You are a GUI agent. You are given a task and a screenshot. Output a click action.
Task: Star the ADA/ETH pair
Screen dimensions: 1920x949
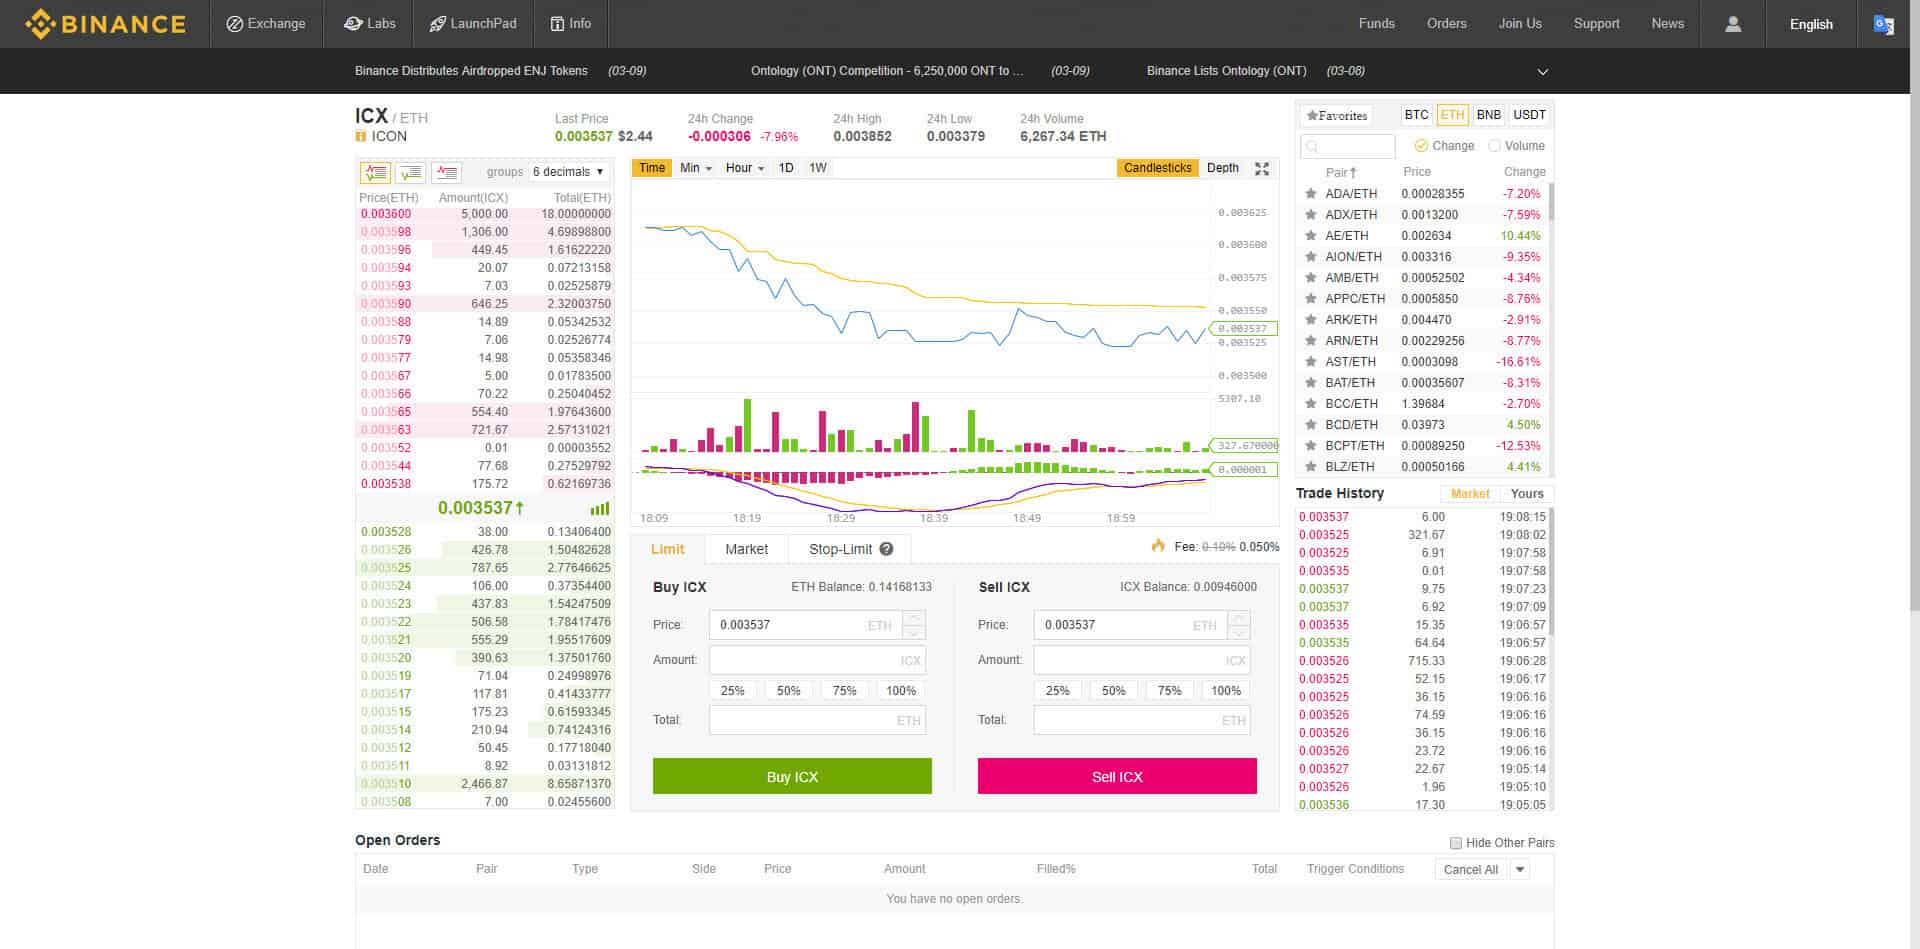point(1310,194)
